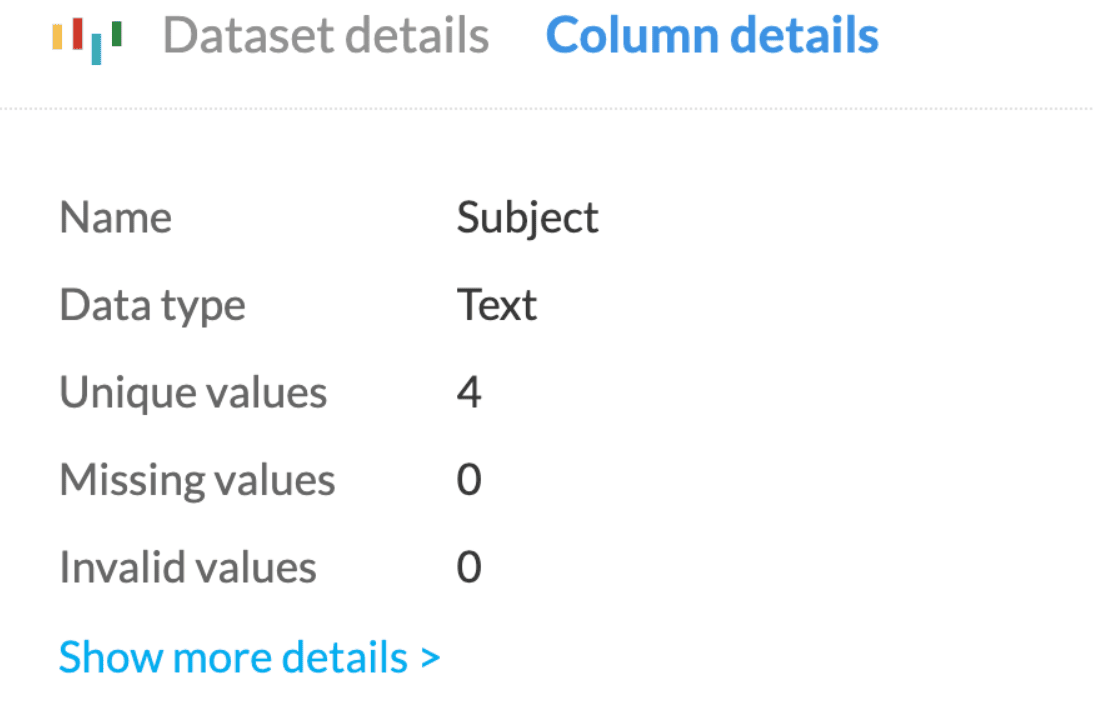Select the Column details tab
The image size is (1093, 720).
coord(712,37)
